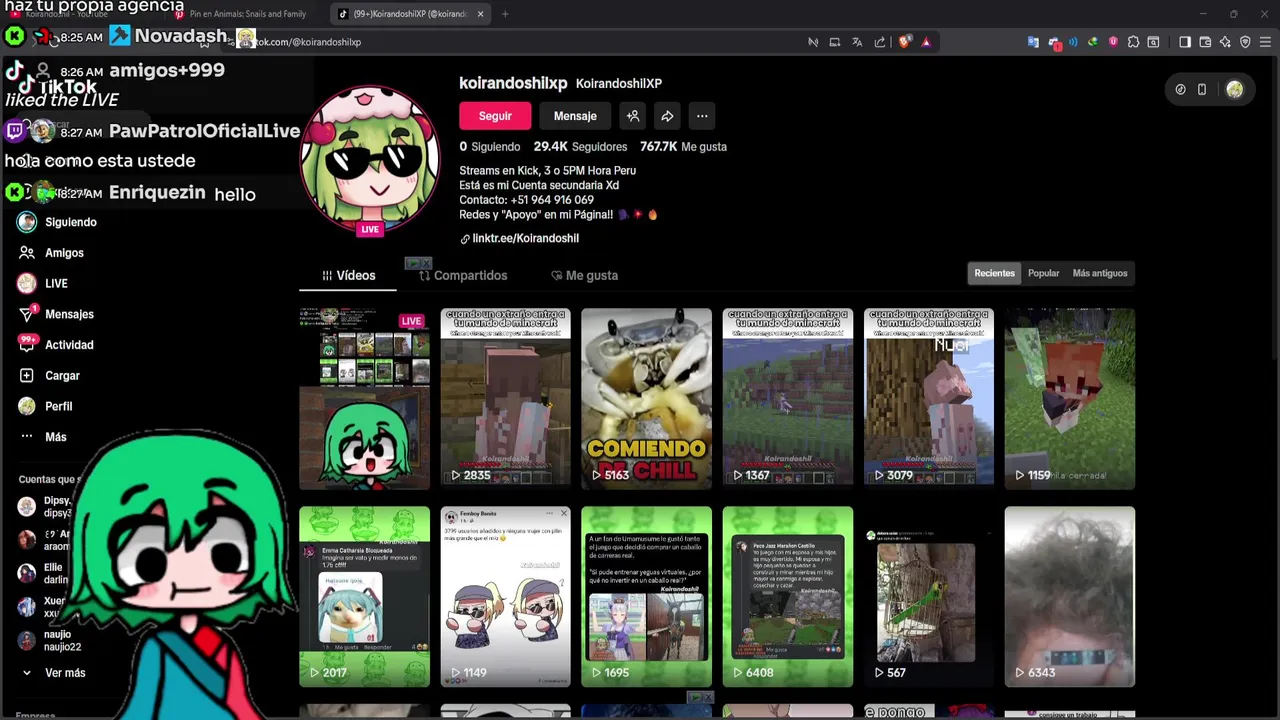Open Brave Rewards triangle icon
Viewport: 1280px width, 720px height.
tap(926, 42)
